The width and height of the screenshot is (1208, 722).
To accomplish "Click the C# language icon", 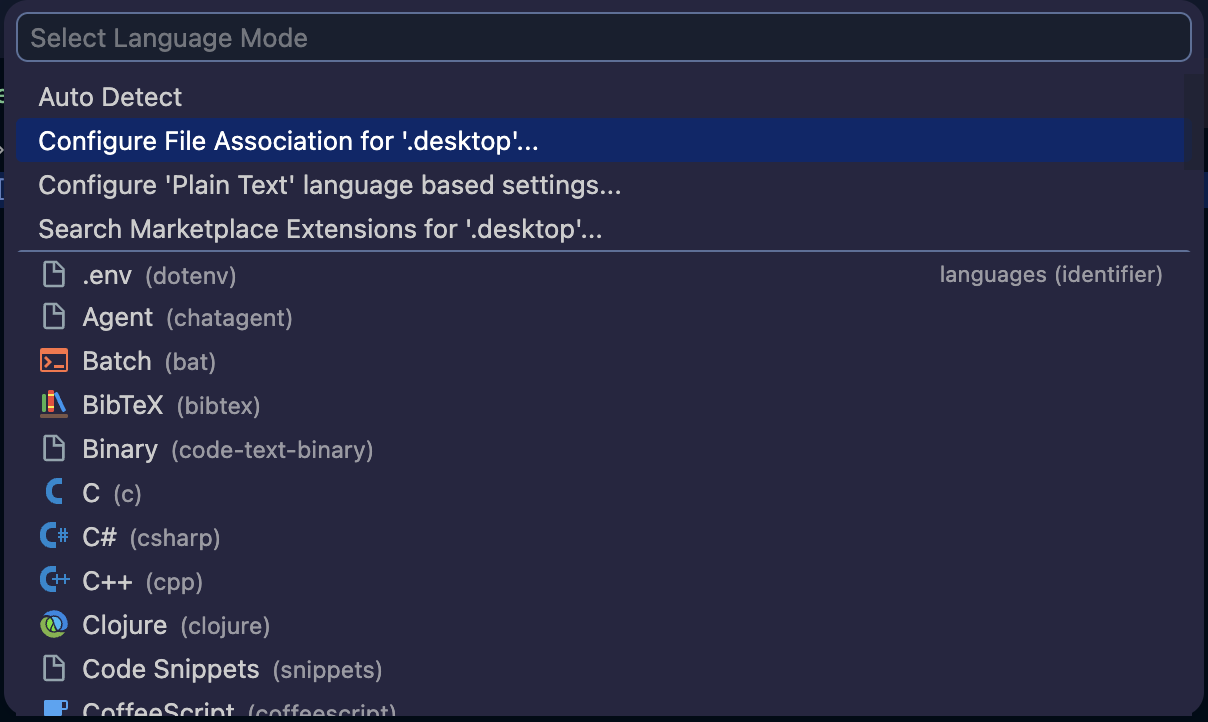I will click(x=53, y=537).
